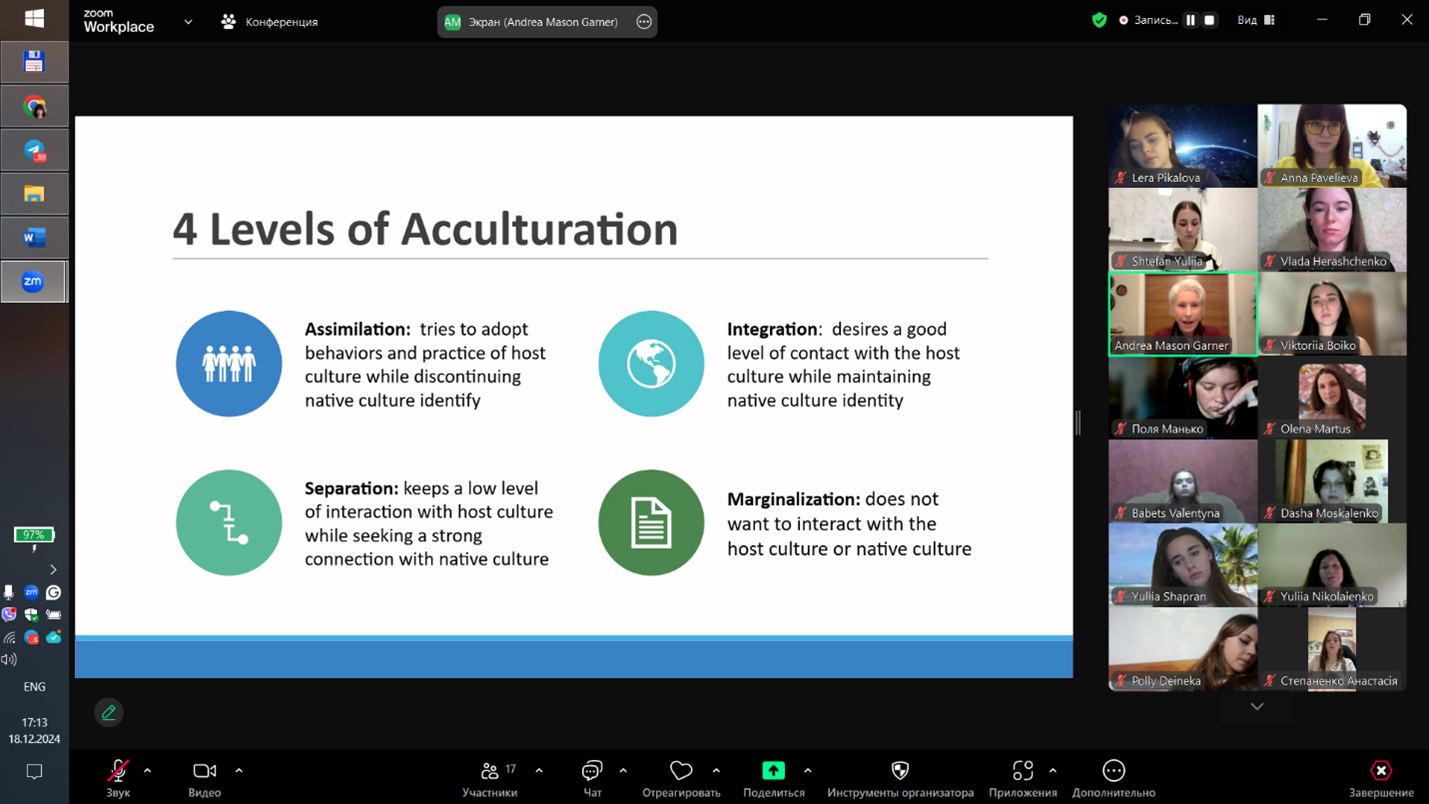Screen dimensions: 1429x804
Task: Click the Zoom icon in taskbar
Action: pyautogui.click(x=34, y=282)
